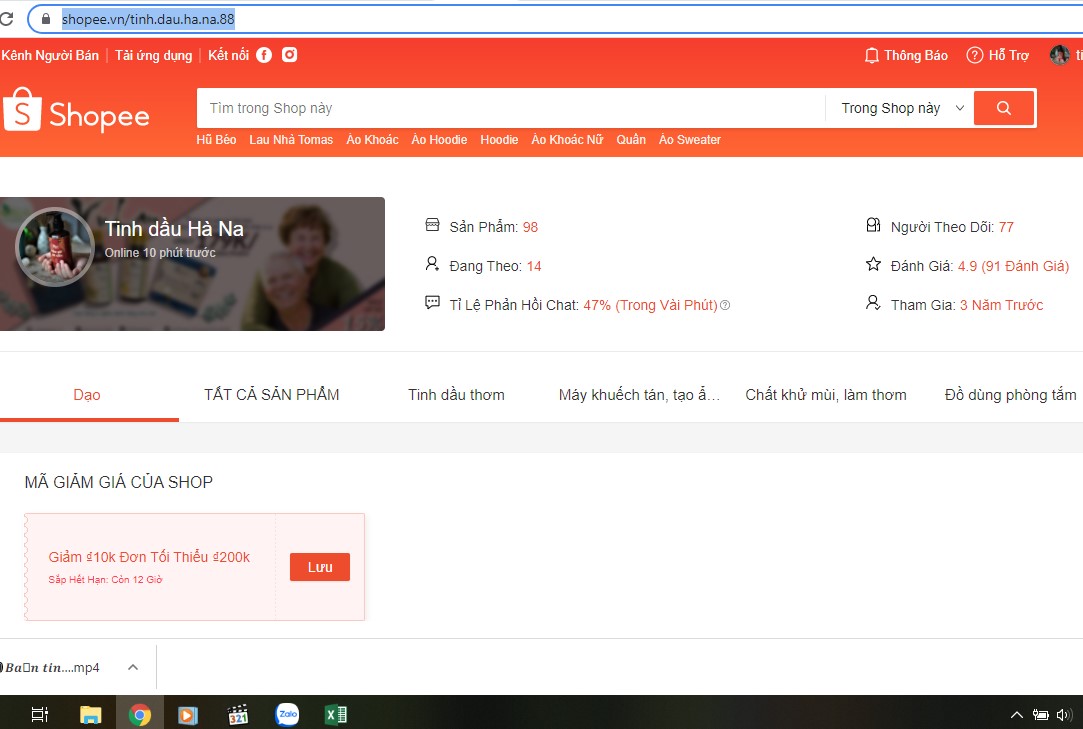Click the Chrome taskbar icon

(x=140, y=714)
